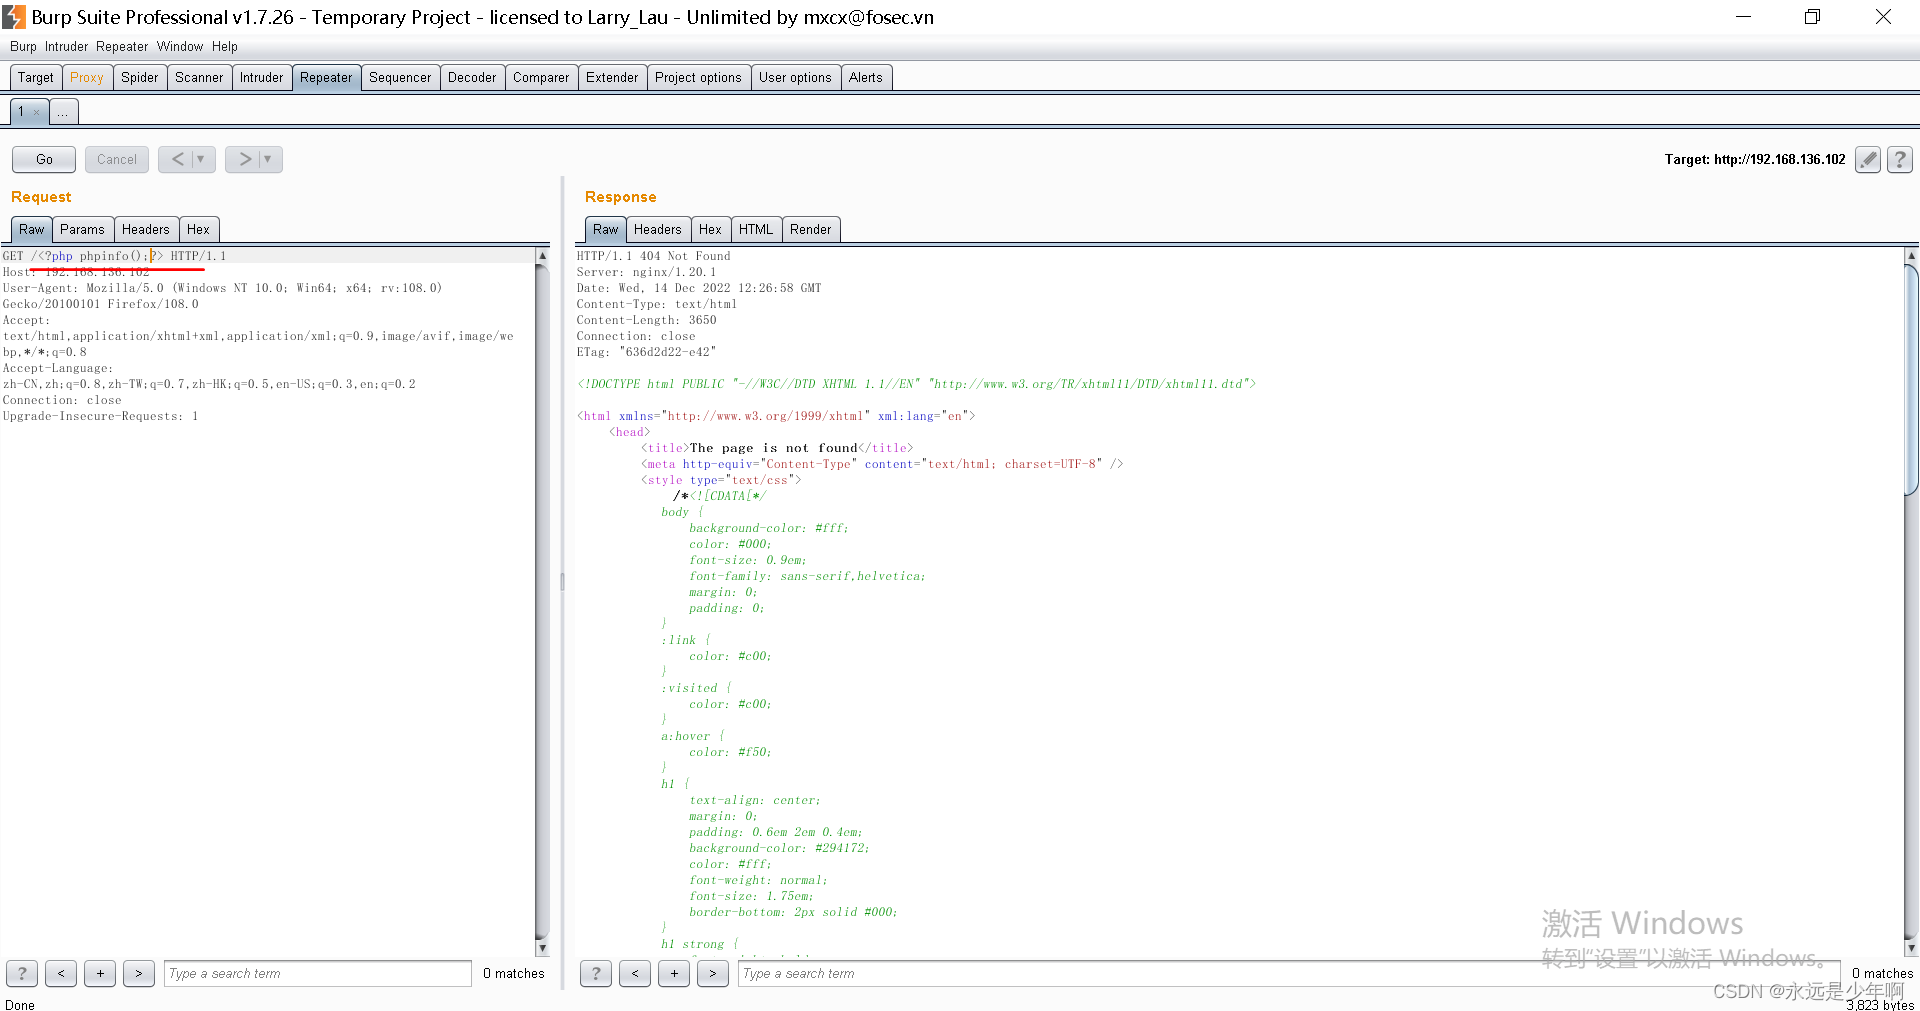Show request in Raw view
Screen dimensions: 1920x1011
point(32,229)
